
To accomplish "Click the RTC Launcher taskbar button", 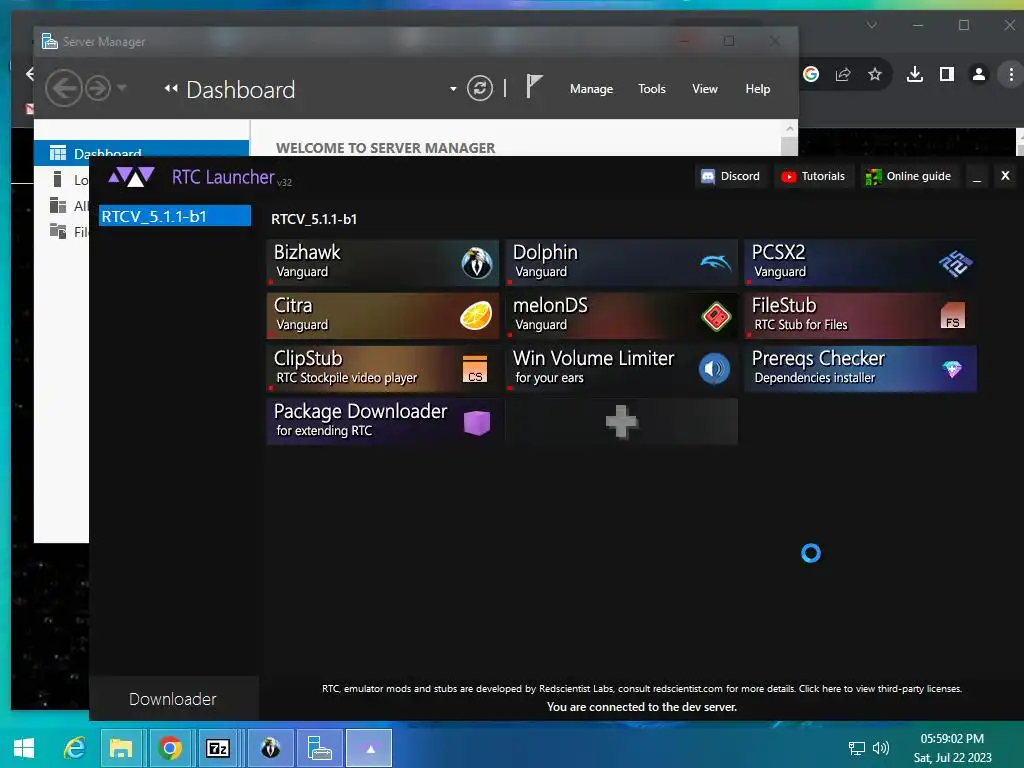I will [370, 748].
